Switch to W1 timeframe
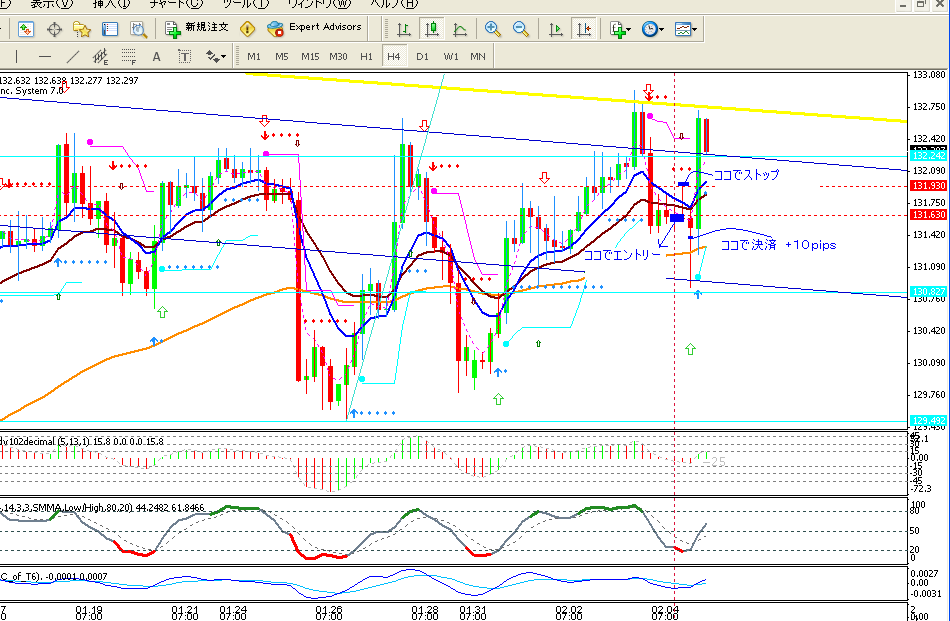 click(451, 56)
